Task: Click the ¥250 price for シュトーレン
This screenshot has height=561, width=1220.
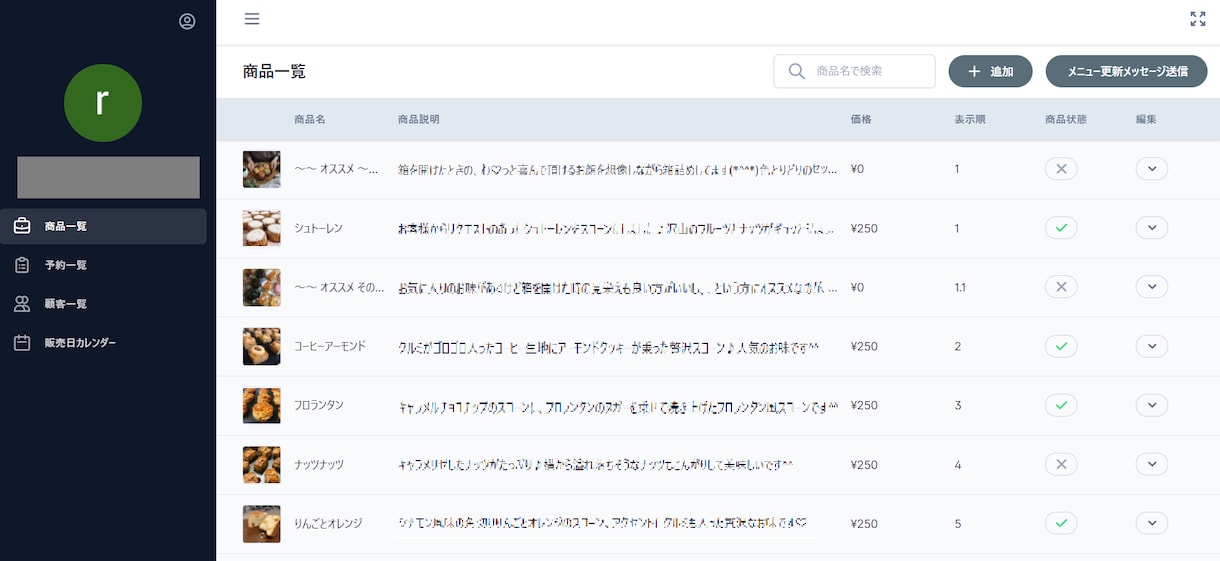Action: click(864, 228)
